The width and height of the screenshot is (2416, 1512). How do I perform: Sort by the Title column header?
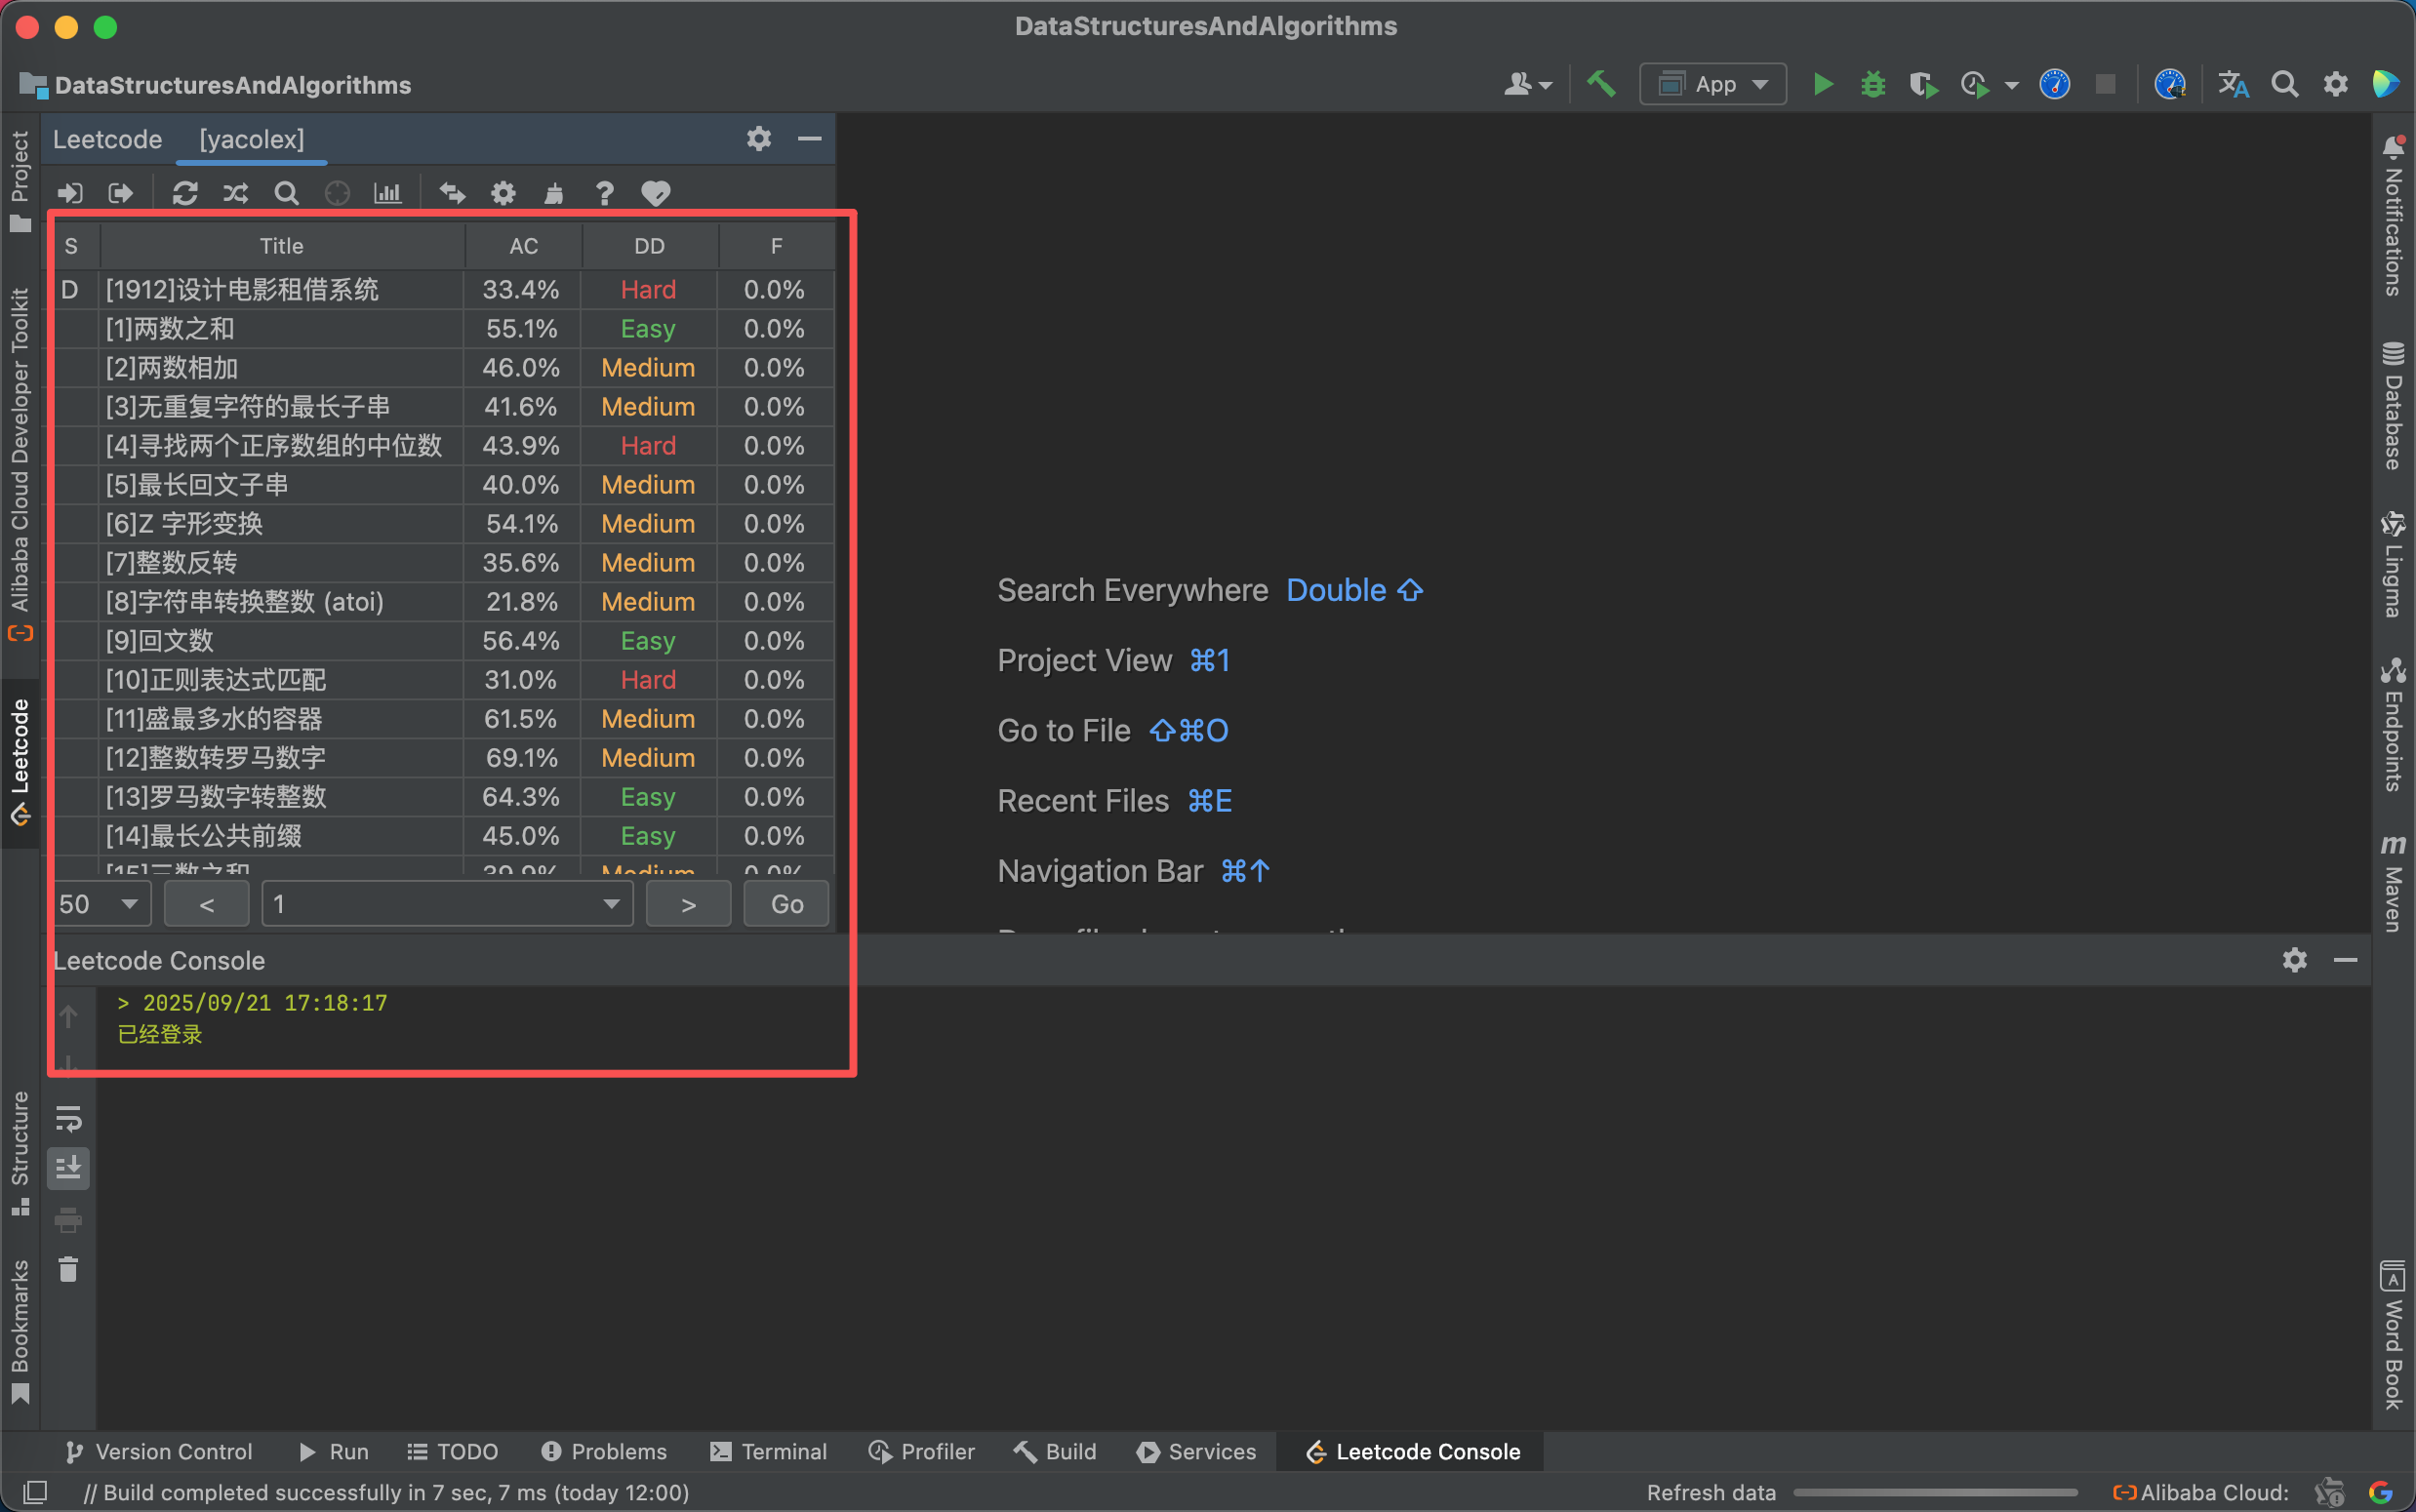tap(282, 246)
